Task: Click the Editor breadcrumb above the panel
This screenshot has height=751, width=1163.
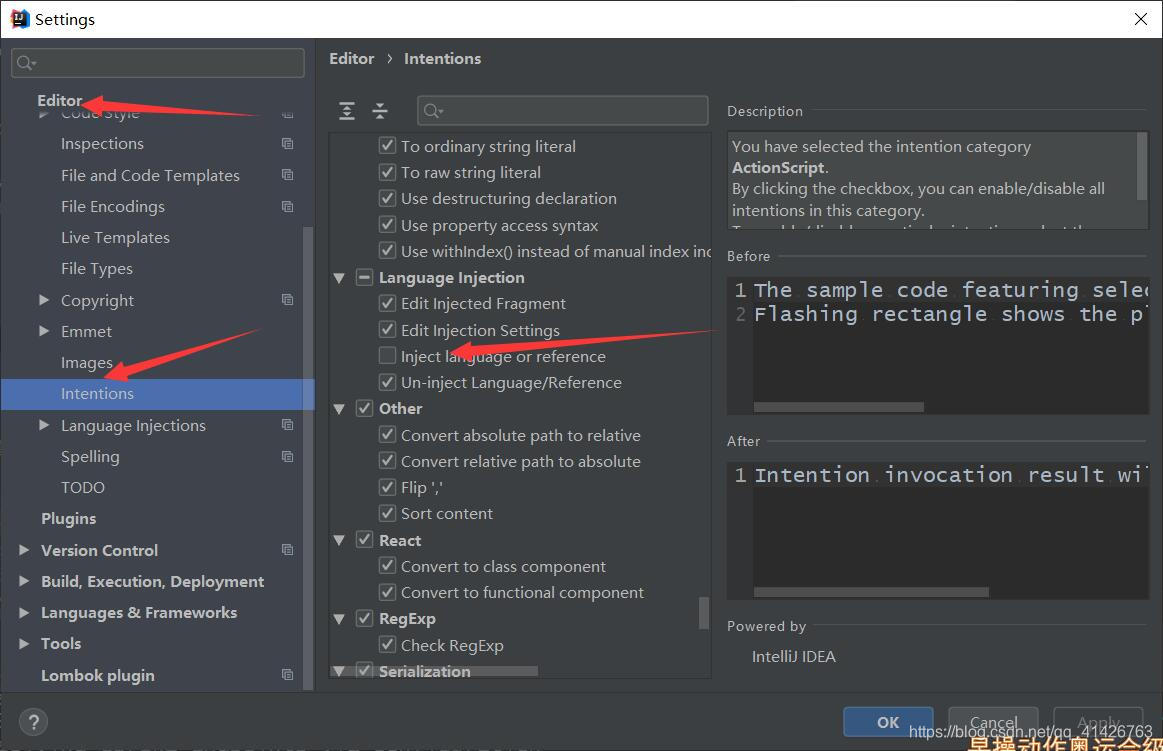Action: coord(352,58)
